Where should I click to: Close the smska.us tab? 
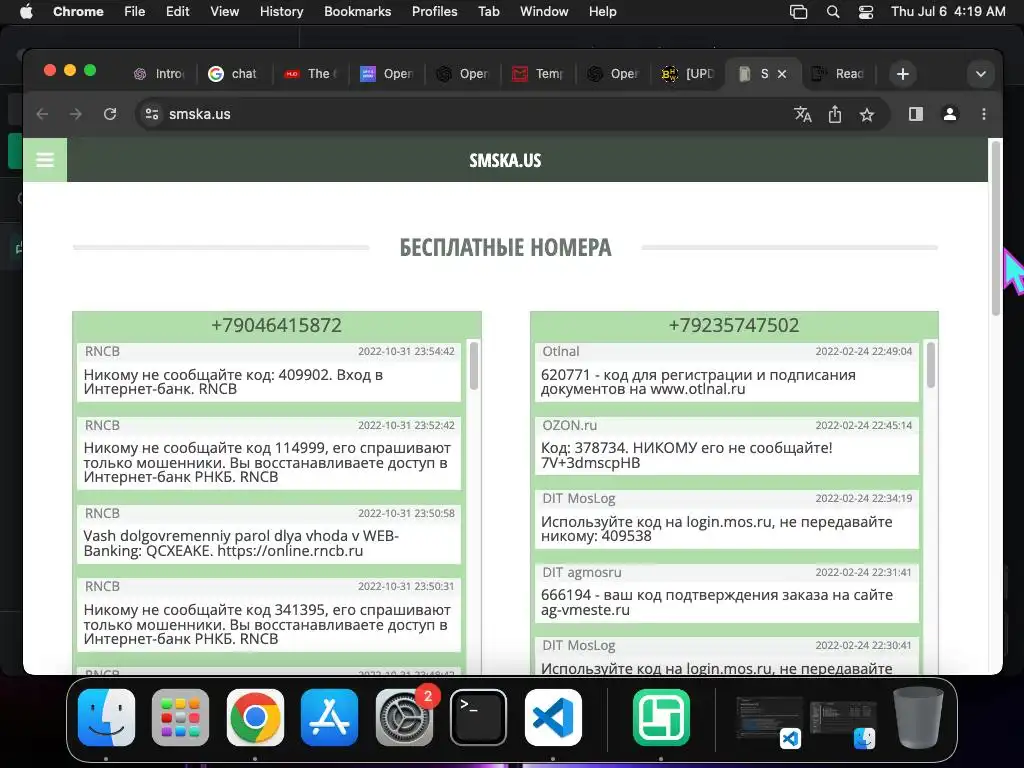(782, 74)
